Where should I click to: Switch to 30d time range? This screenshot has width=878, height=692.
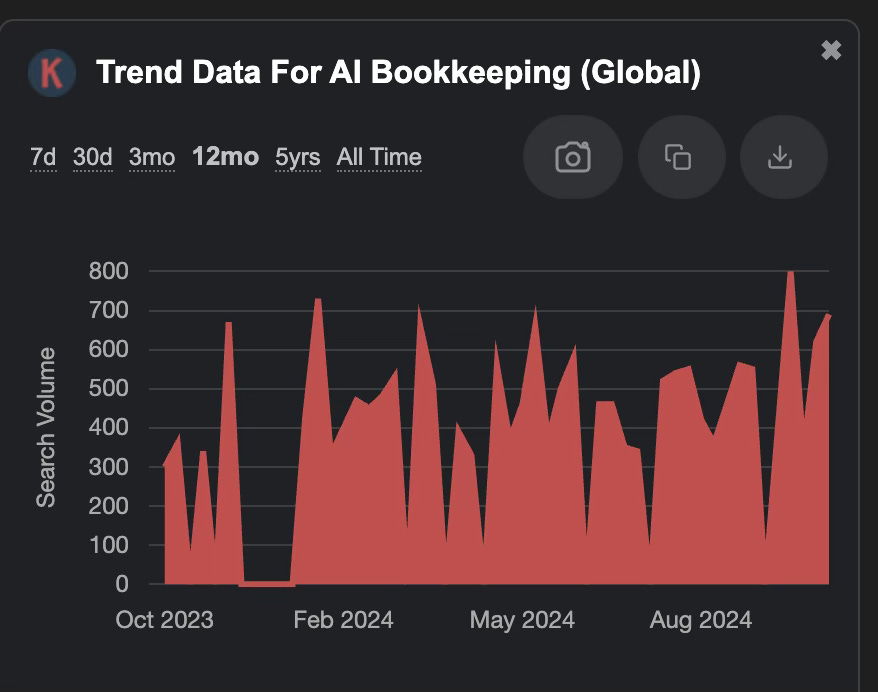[x=92, y=157]
